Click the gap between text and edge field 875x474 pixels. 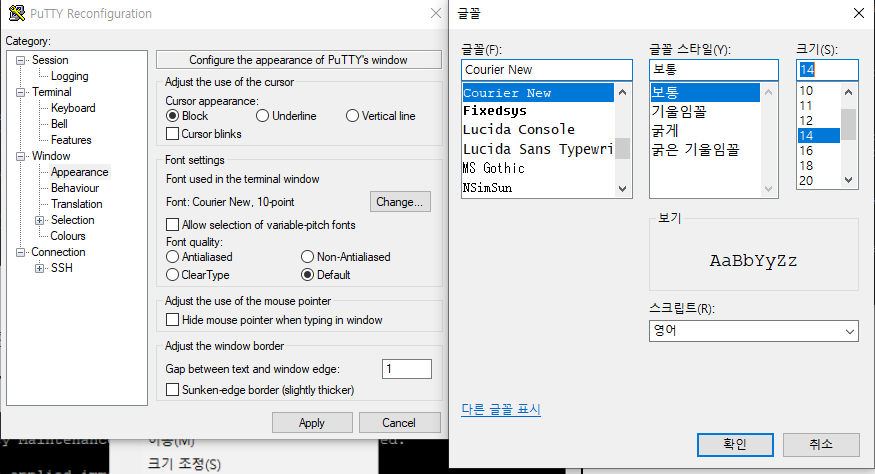(x=407, y=369)
